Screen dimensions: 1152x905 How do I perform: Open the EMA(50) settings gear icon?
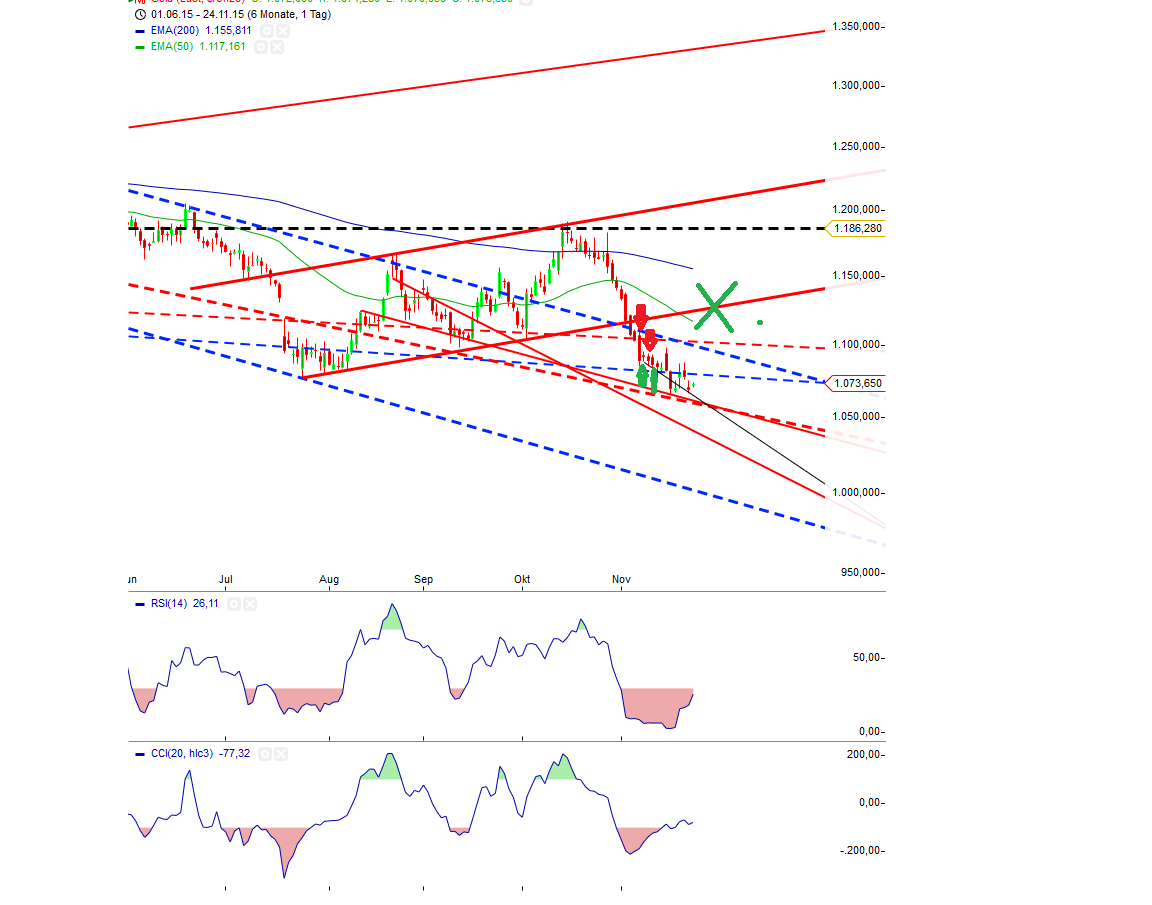click(x=261, y=46)
